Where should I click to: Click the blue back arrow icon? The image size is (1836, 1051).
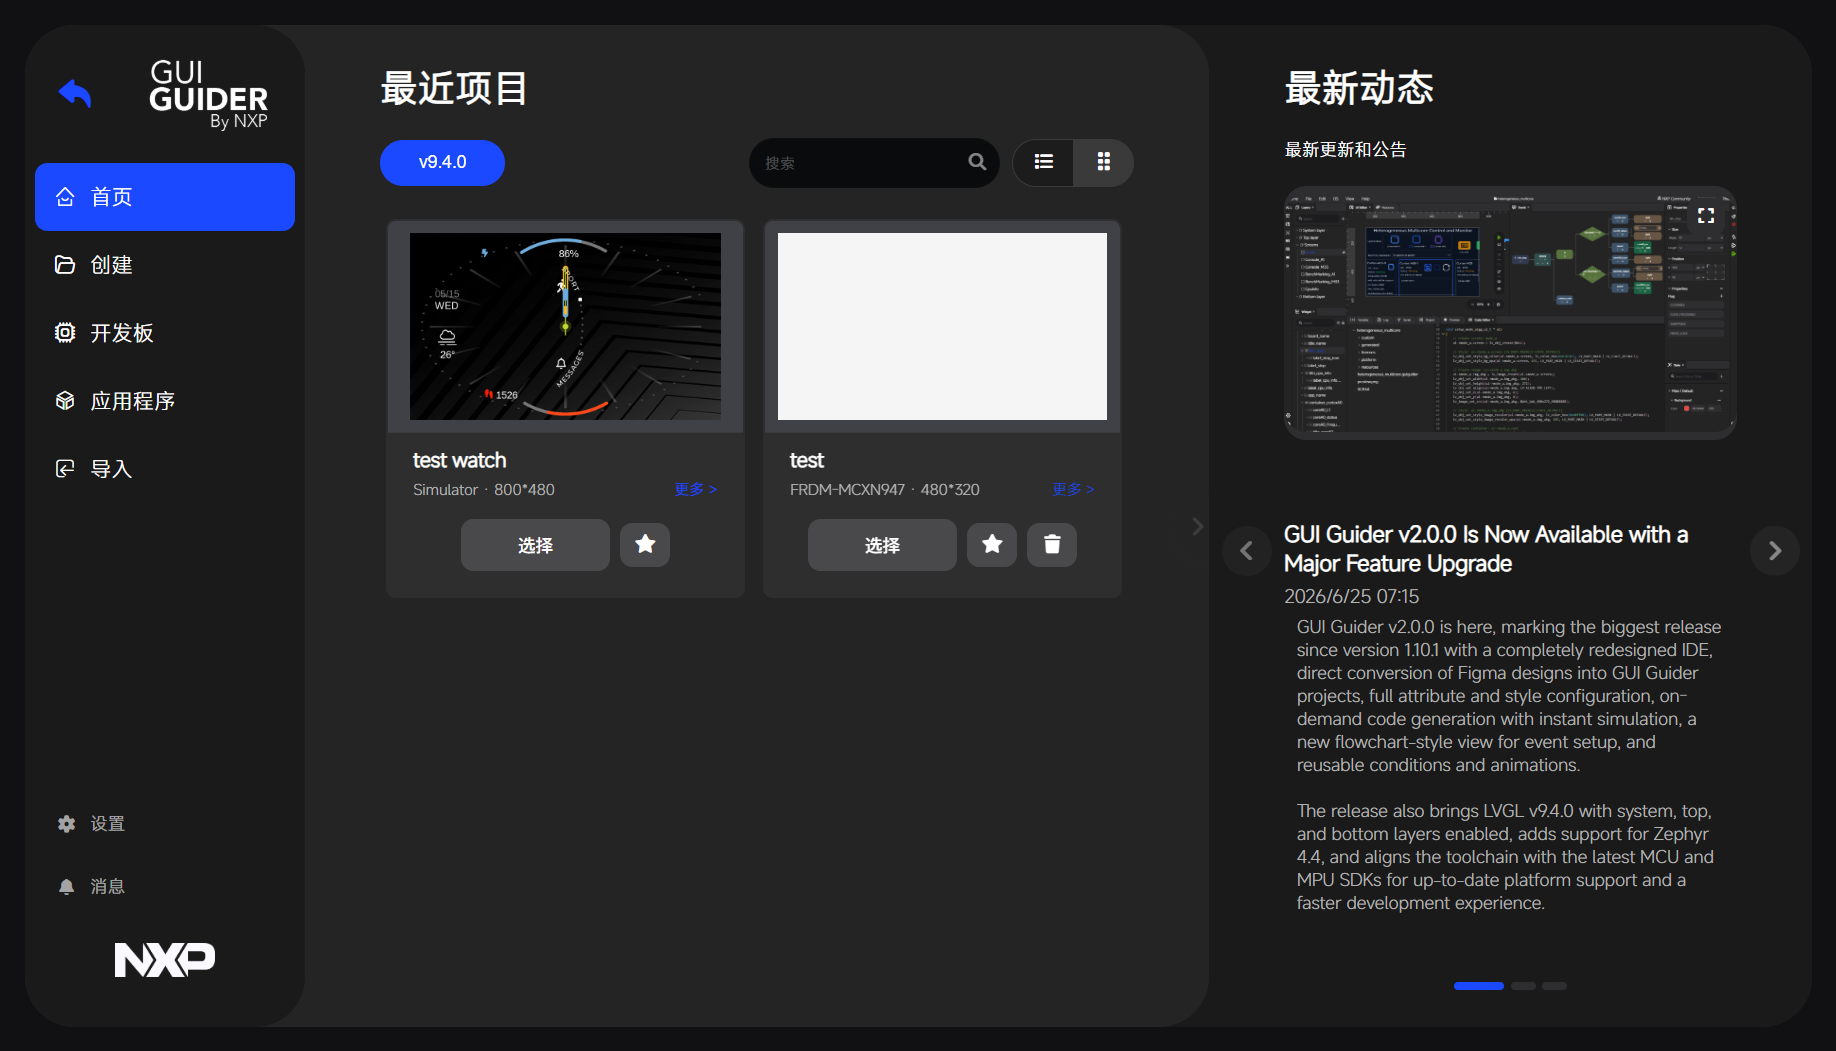click(x=75, y=93)
